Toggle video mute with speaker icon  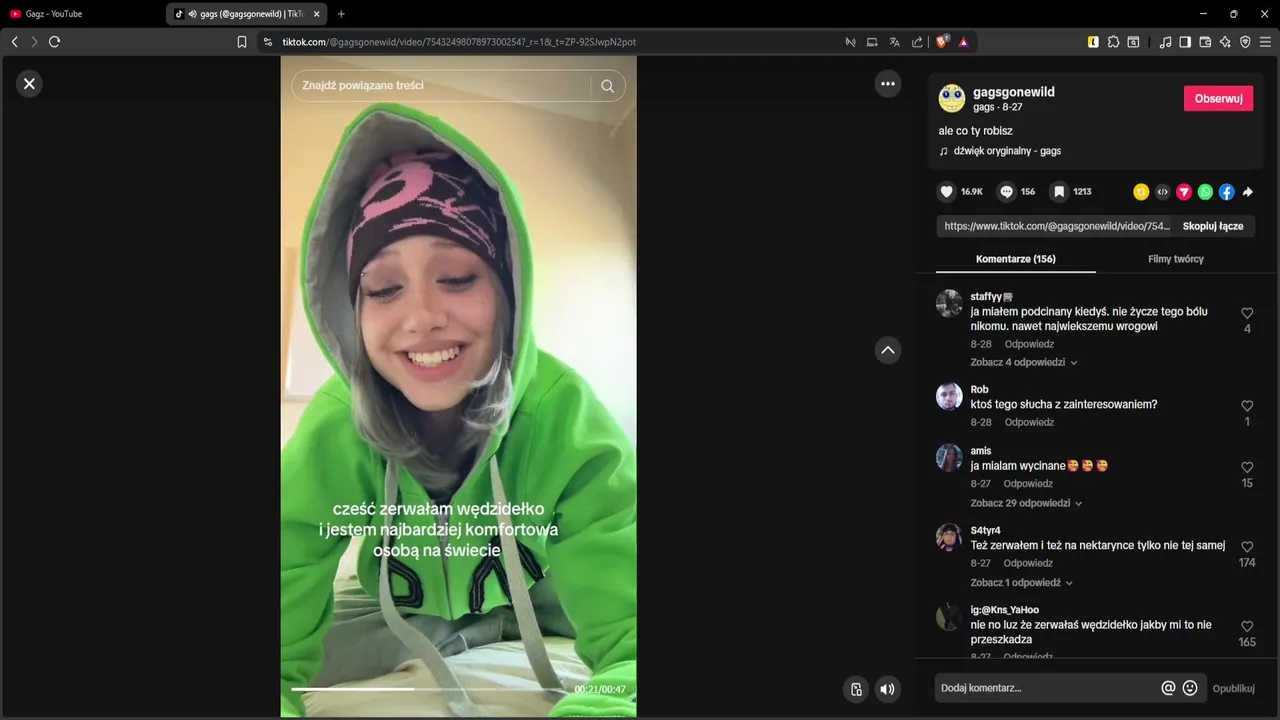[887, 689]
